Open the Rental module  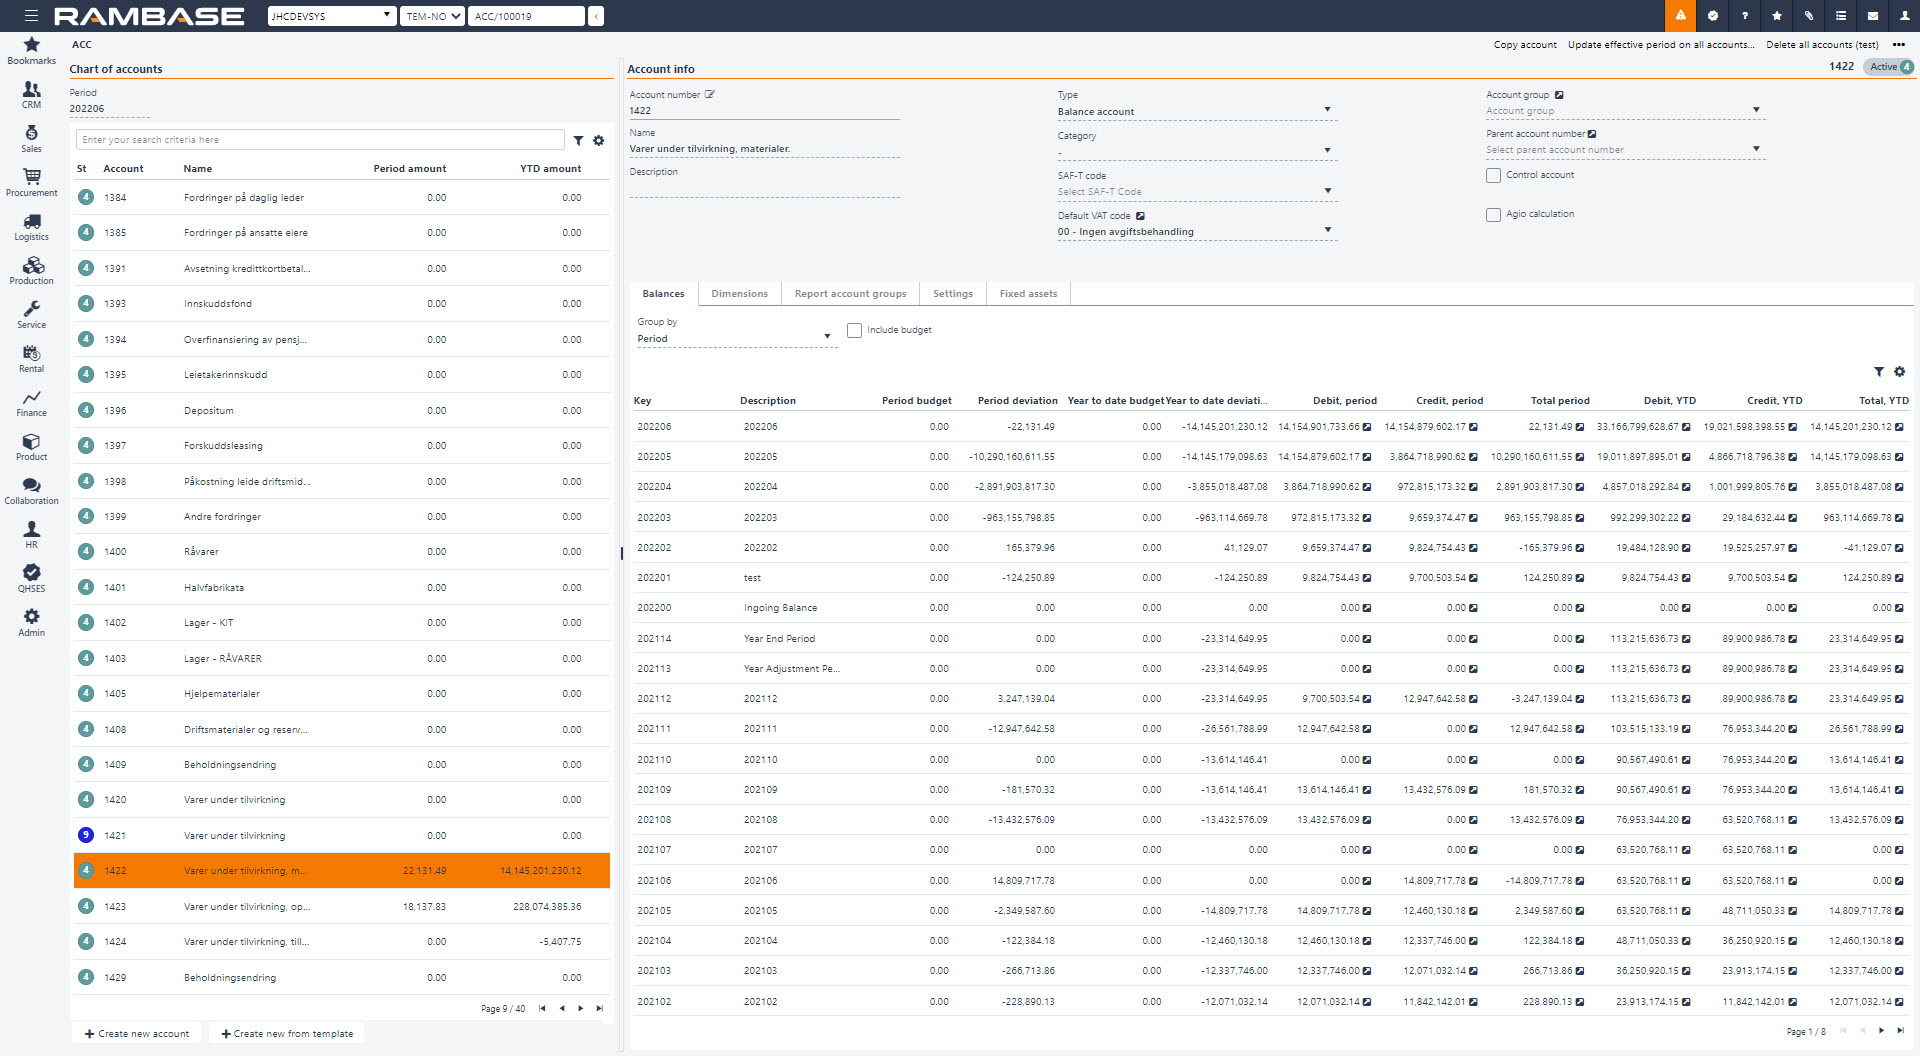point(32,359)
